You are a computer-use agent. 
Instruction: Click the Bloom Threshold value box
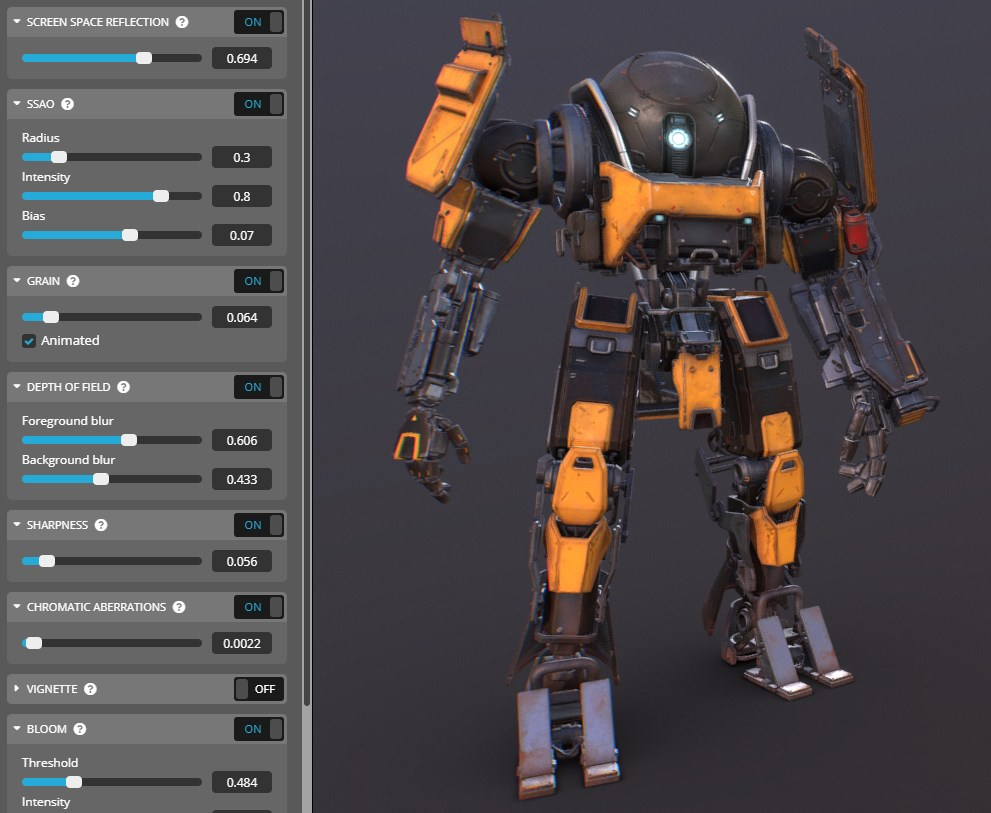point(241,782)
